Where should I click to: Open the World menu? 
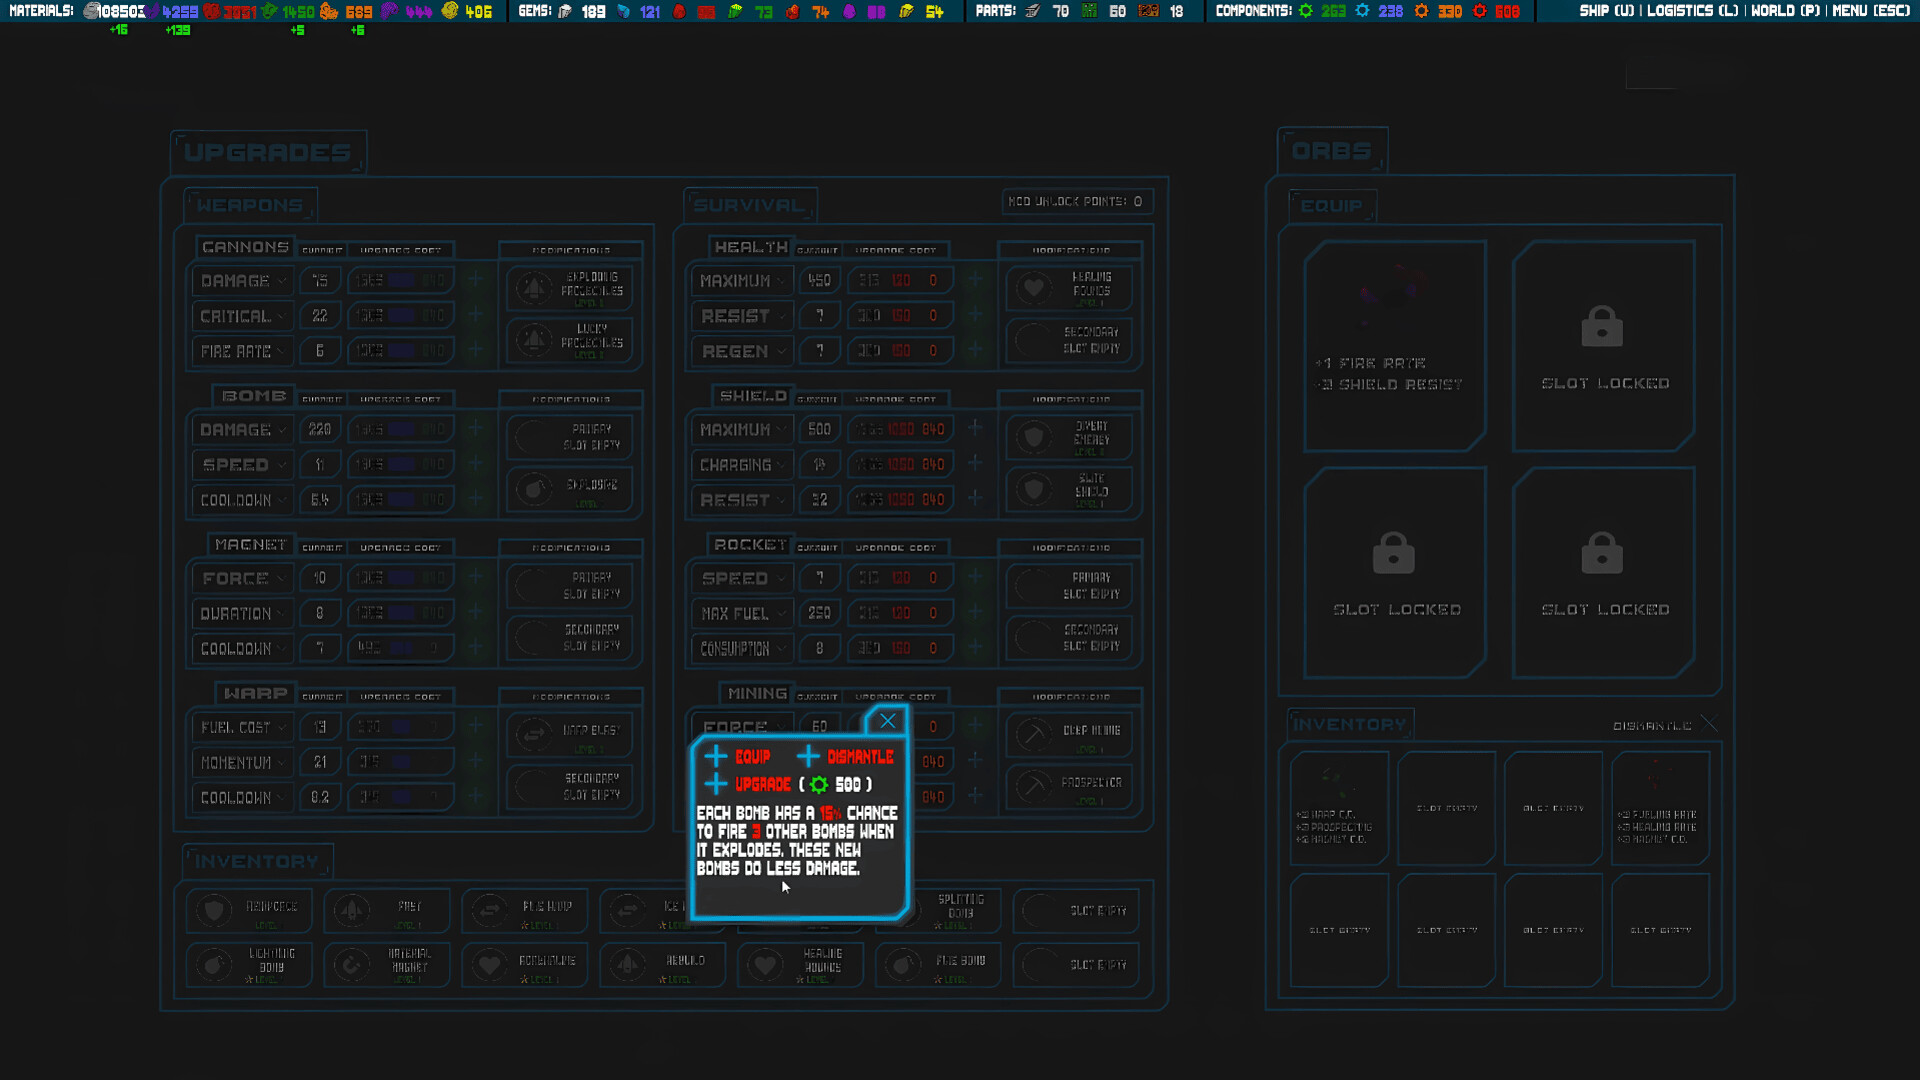(x=1785, y=12)
